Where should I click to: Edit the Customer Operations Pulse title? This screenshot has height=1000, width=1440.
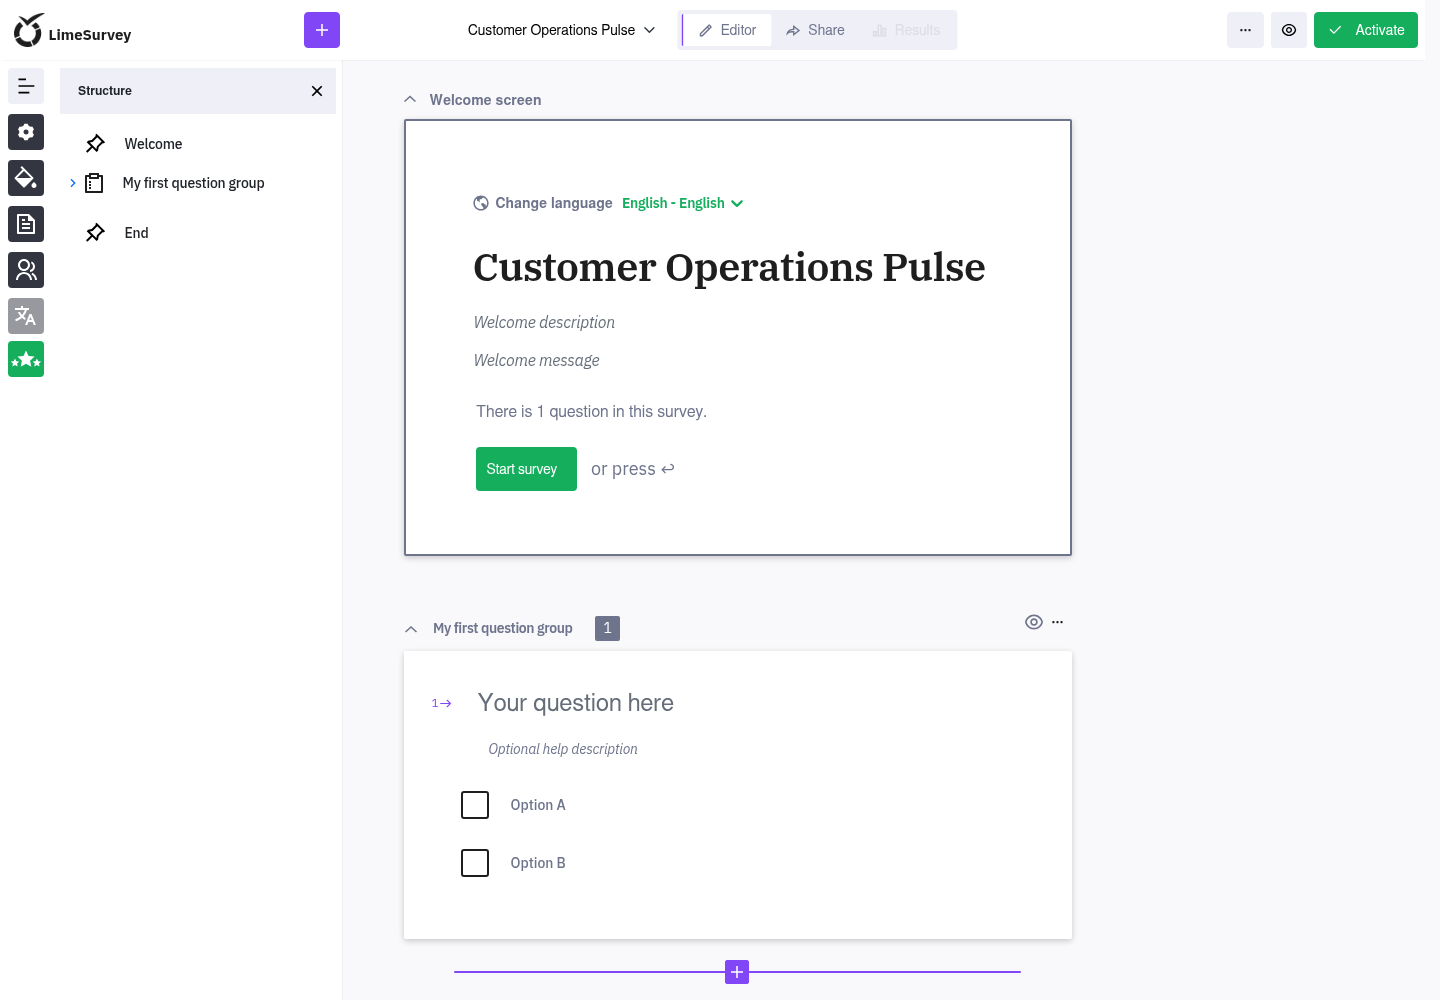pos(729,267)
